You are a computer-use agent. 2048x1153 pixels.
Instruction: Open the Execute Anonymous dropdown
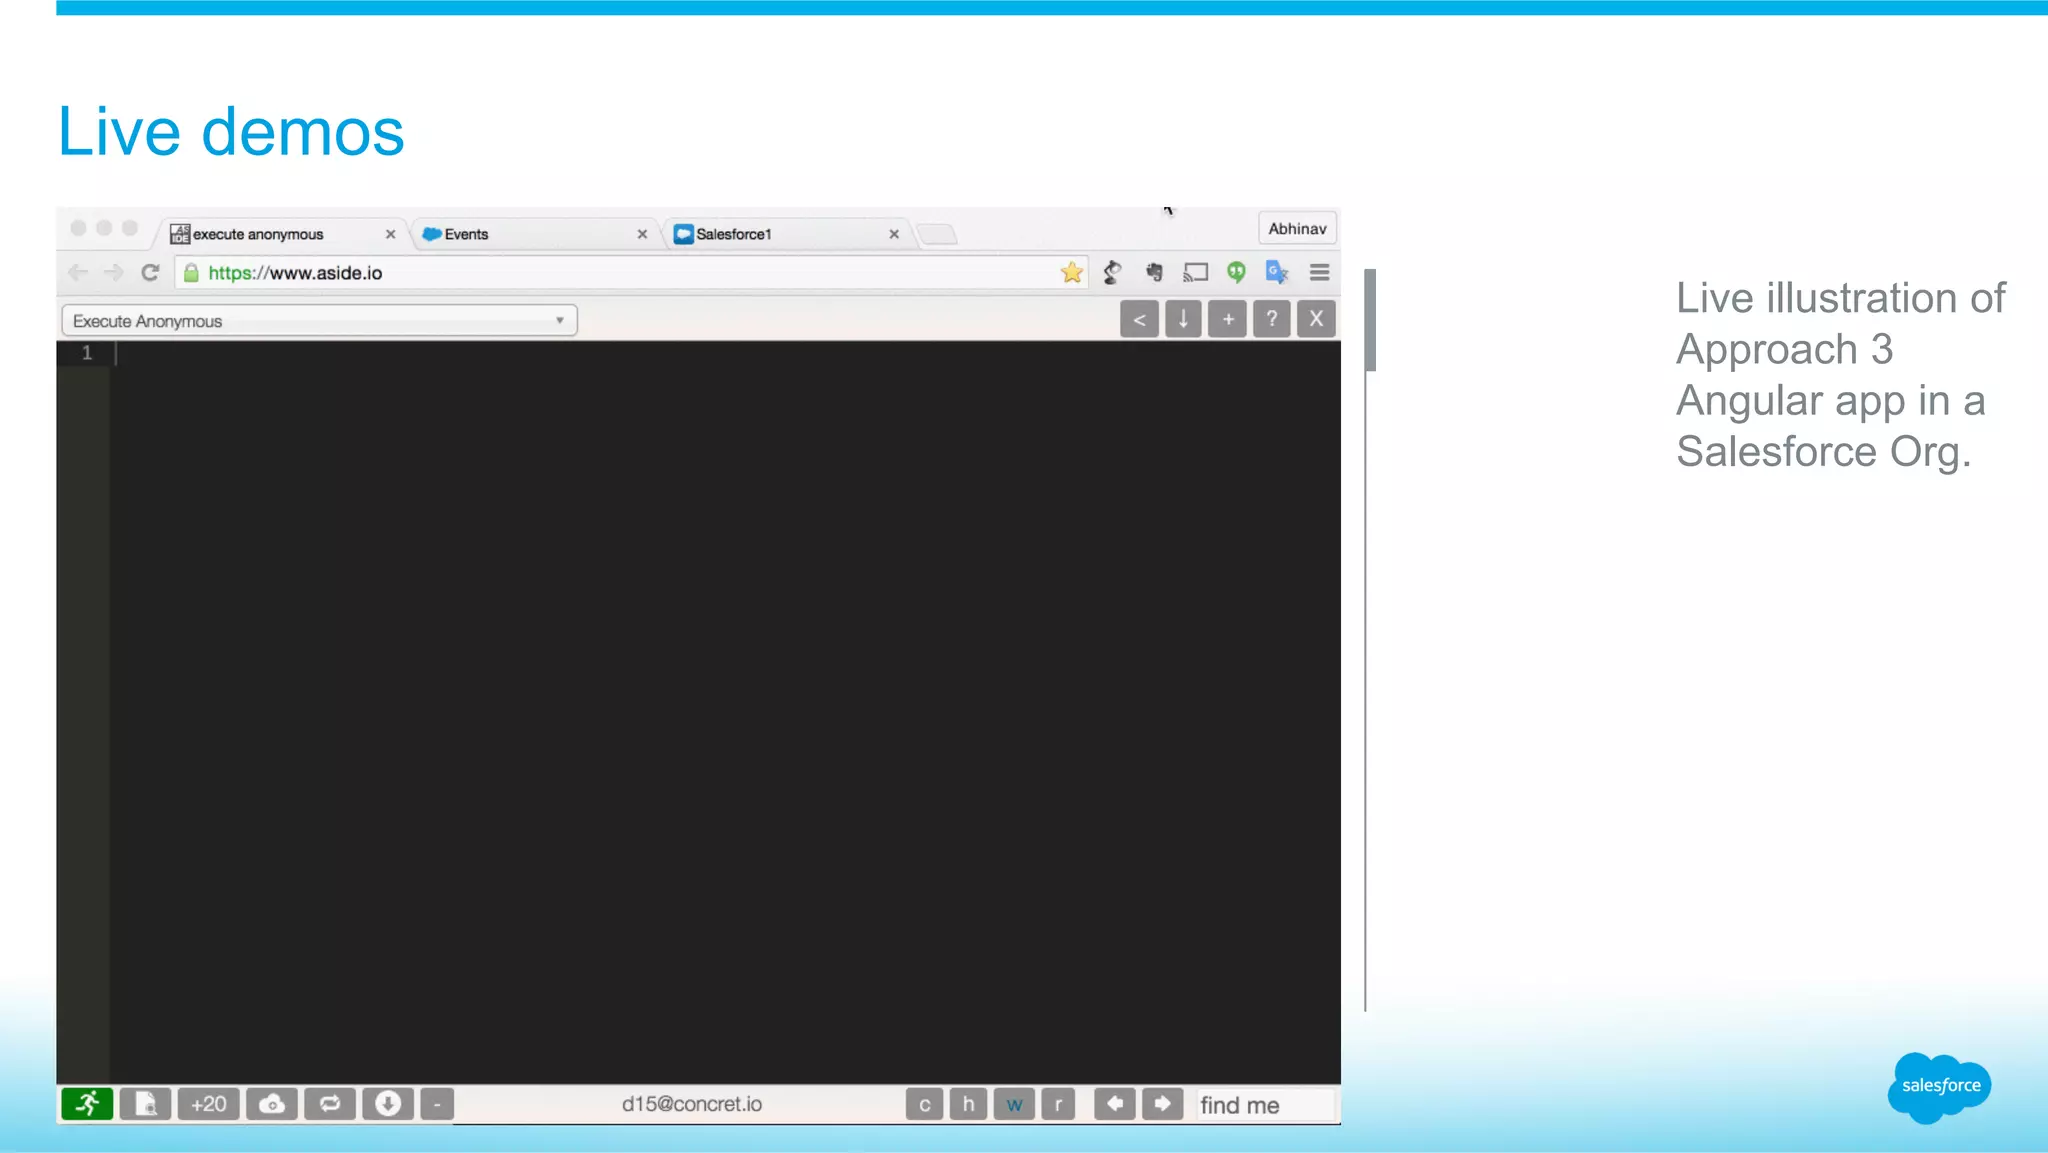pyautogui.click(x=319, y=321)
